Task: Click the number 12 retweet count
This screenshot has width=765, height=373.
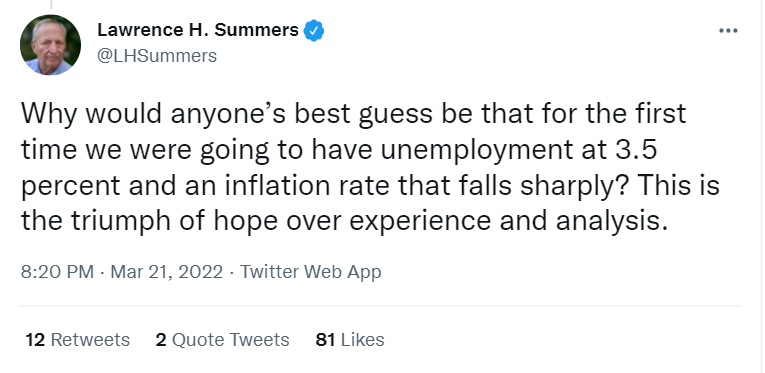Action: click(x=35, y=340)
